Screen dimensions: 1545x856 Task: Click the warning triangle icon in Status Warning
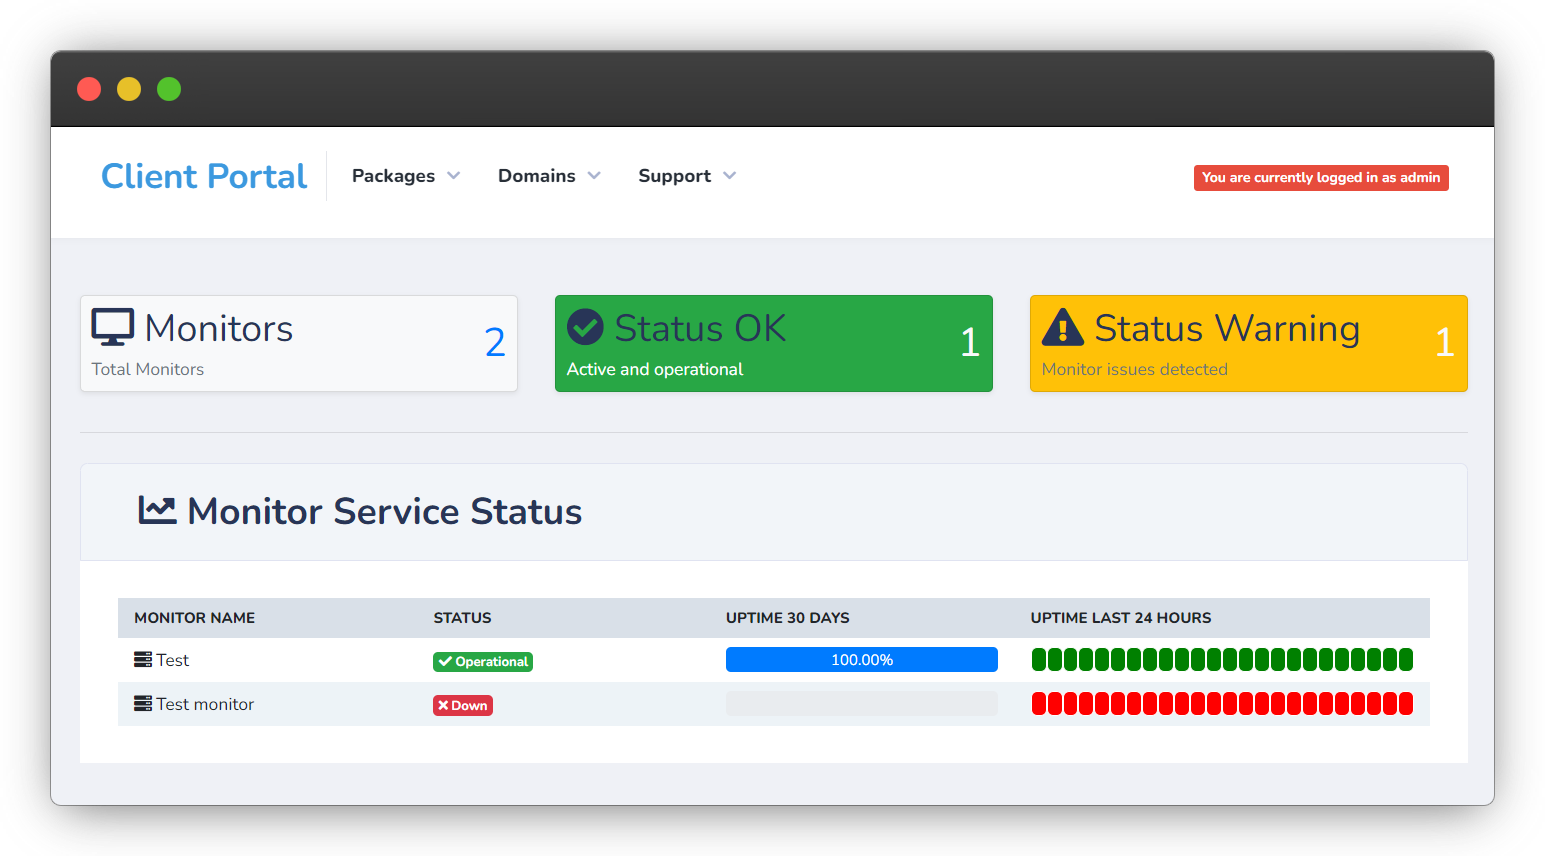(x=1062, y=327)
